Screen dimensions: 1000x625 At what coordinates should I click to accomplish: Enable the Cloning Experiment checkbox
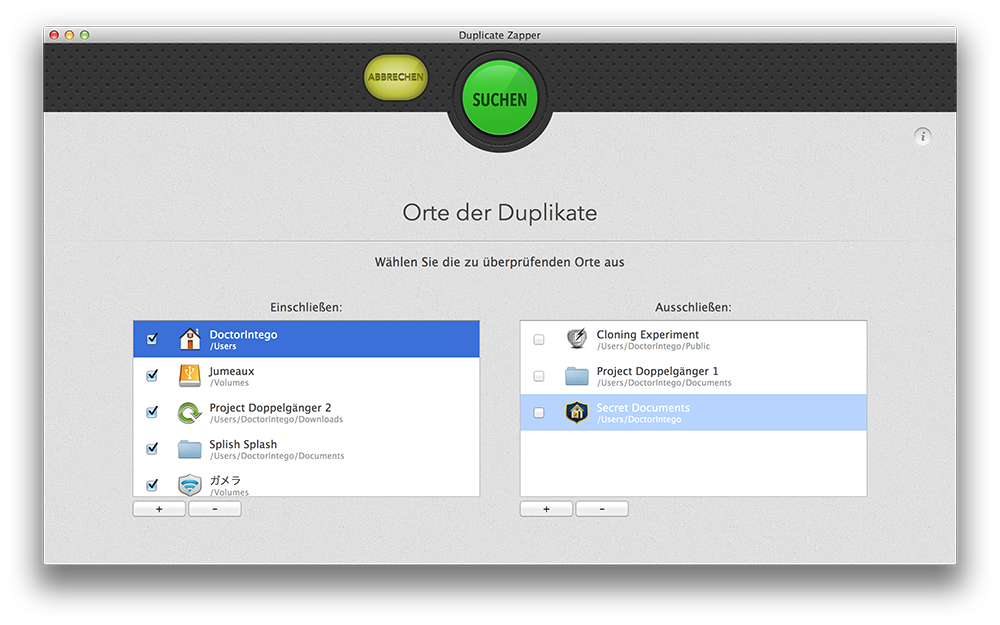(x=539, y=340)
